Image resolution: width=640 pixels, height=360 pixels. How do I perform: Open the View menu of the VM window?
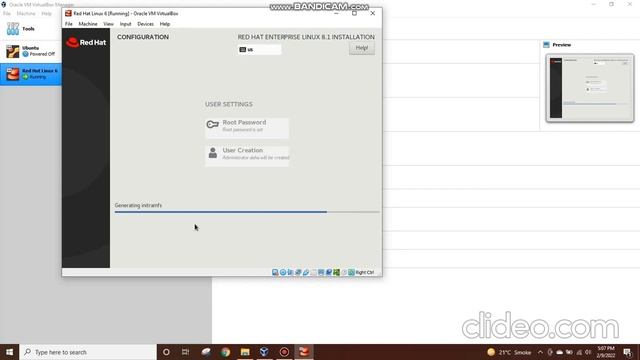tap(108, 24)
